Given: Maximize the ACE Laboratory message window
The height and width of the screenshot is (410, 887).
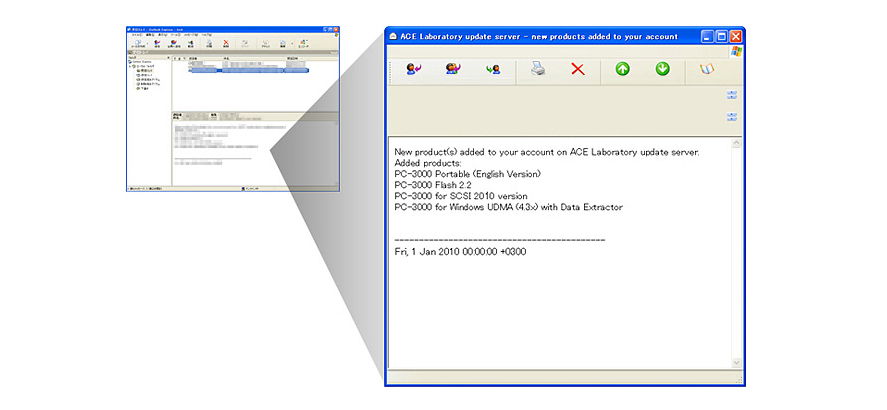Looking at the screenshot, I should click(x=722, y=37).
